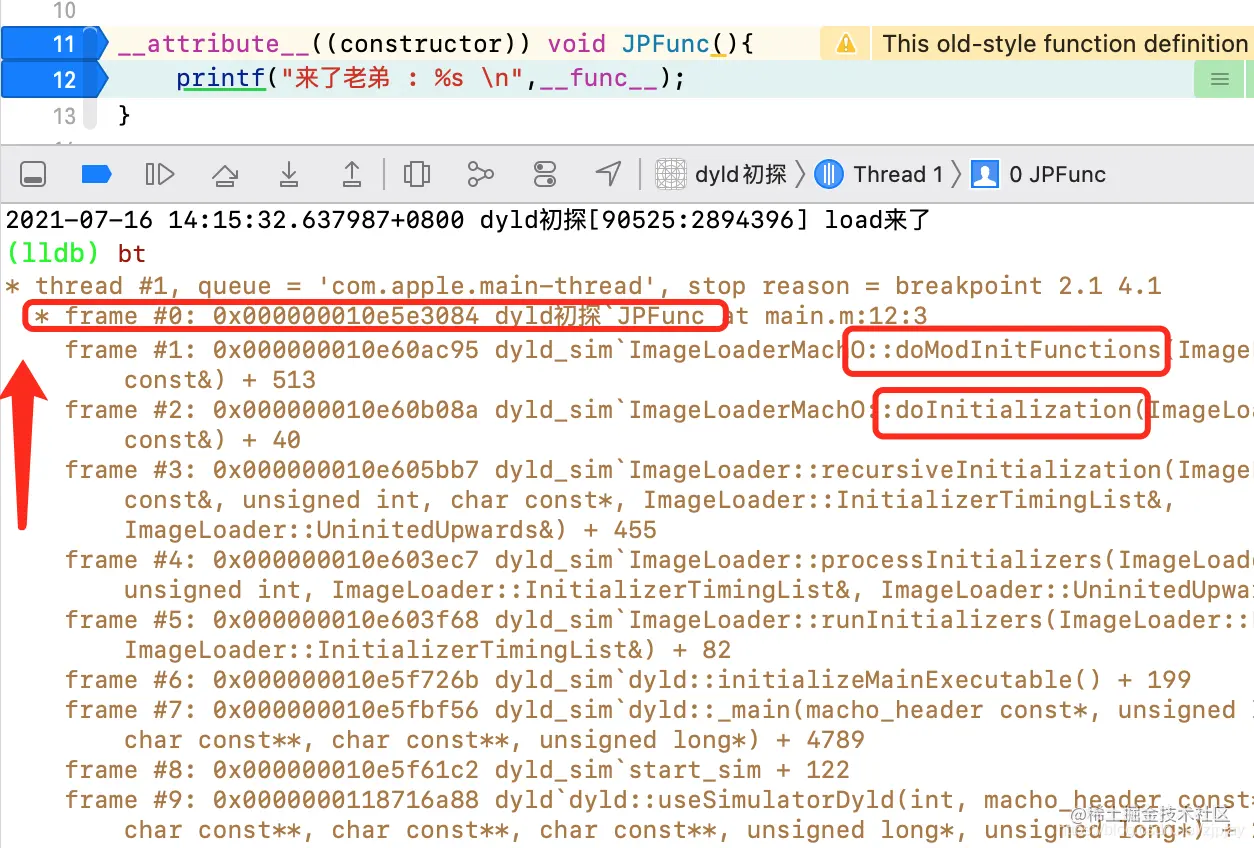1254x848 pixels.
Task: Click the (lldb) bt command line
Action: click(x=76, y=253)
